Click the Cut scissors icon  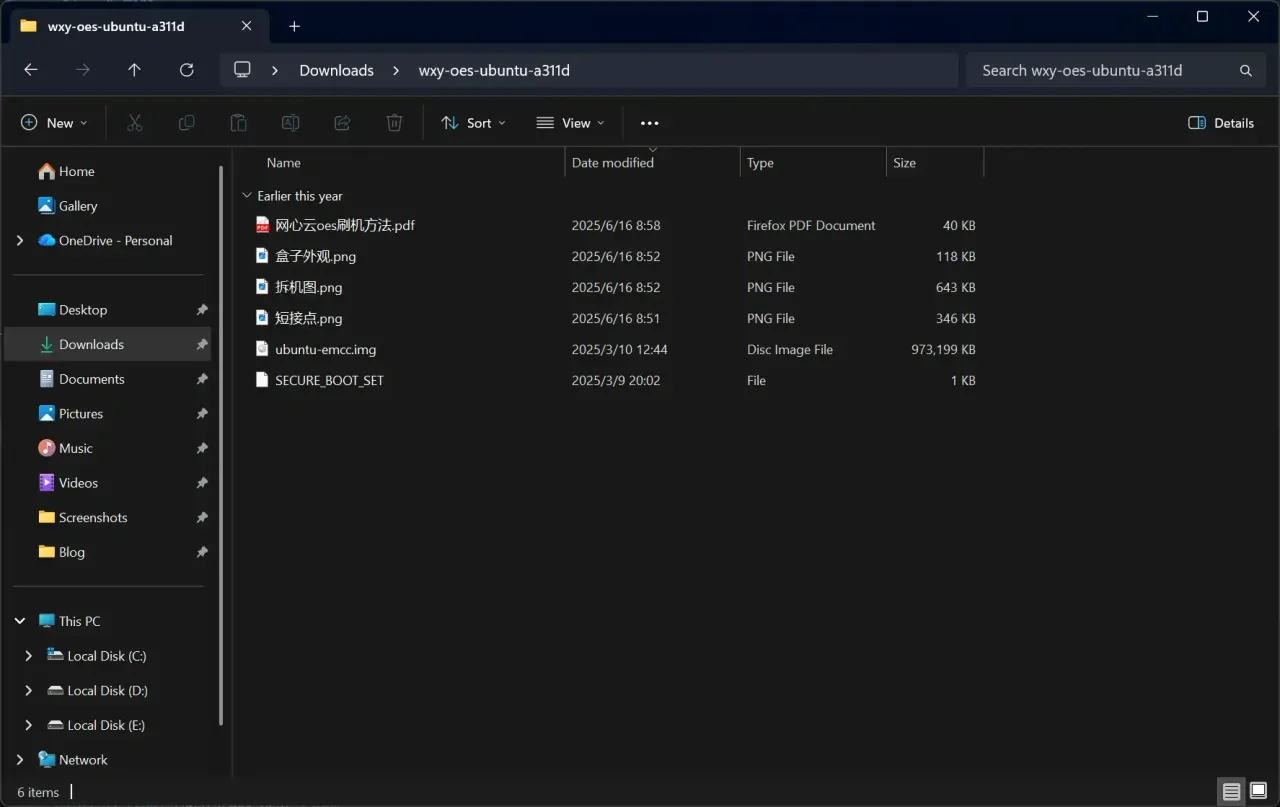click(135, 123)
